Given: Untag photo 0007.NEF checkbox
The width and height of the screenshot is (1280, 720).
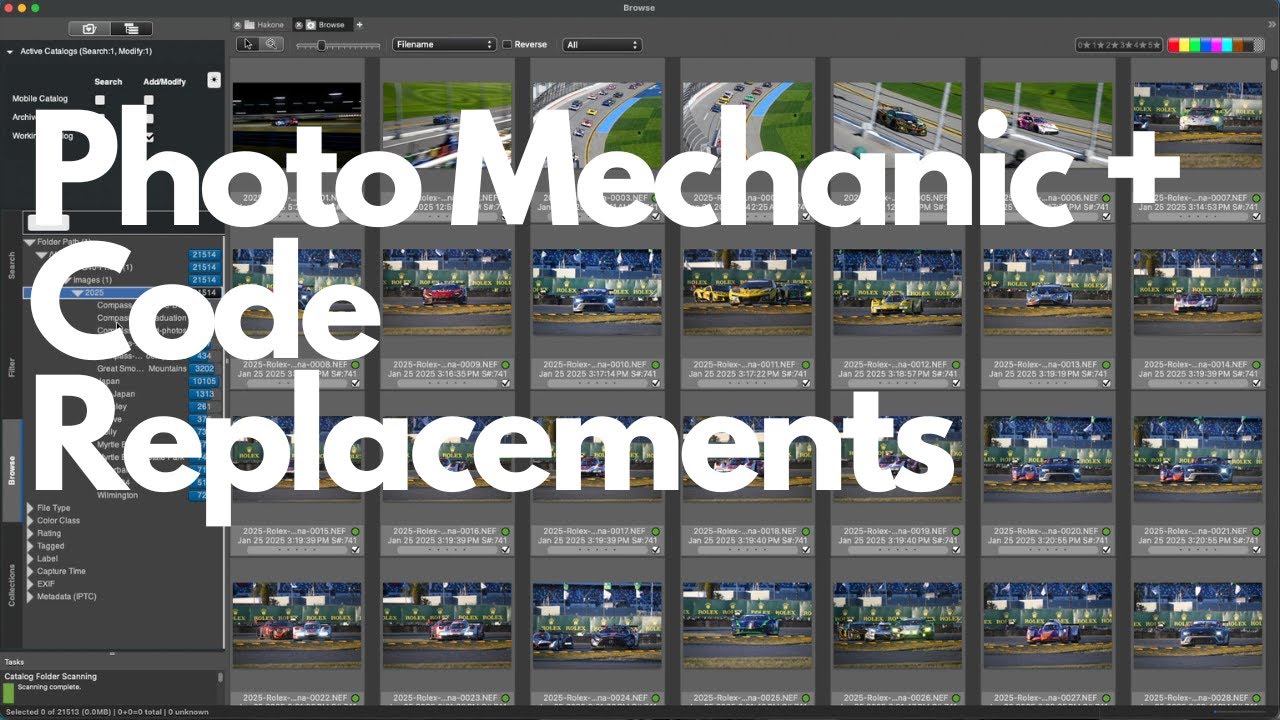Looking at the screenshot, I should coord(1256,215).
